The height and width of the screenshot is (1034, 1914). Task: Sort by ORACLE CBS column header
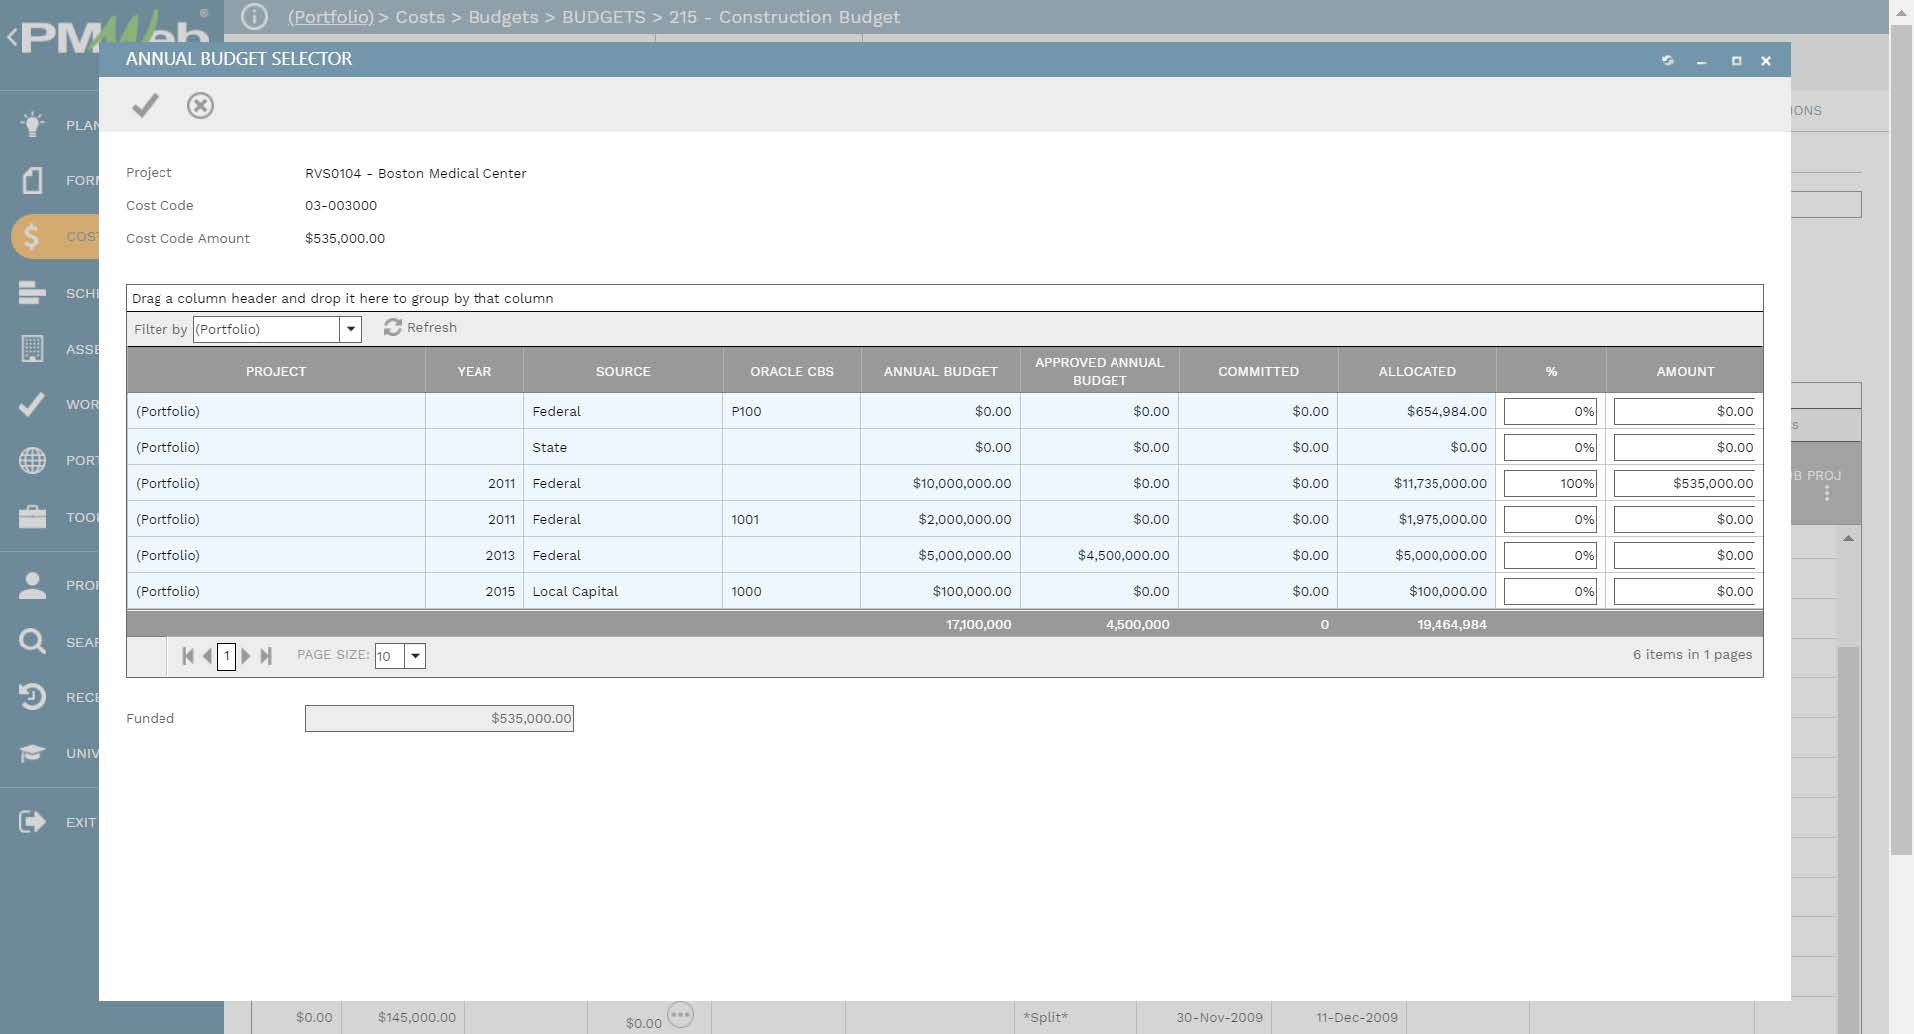pyautogui.click(x=792, y=371)
